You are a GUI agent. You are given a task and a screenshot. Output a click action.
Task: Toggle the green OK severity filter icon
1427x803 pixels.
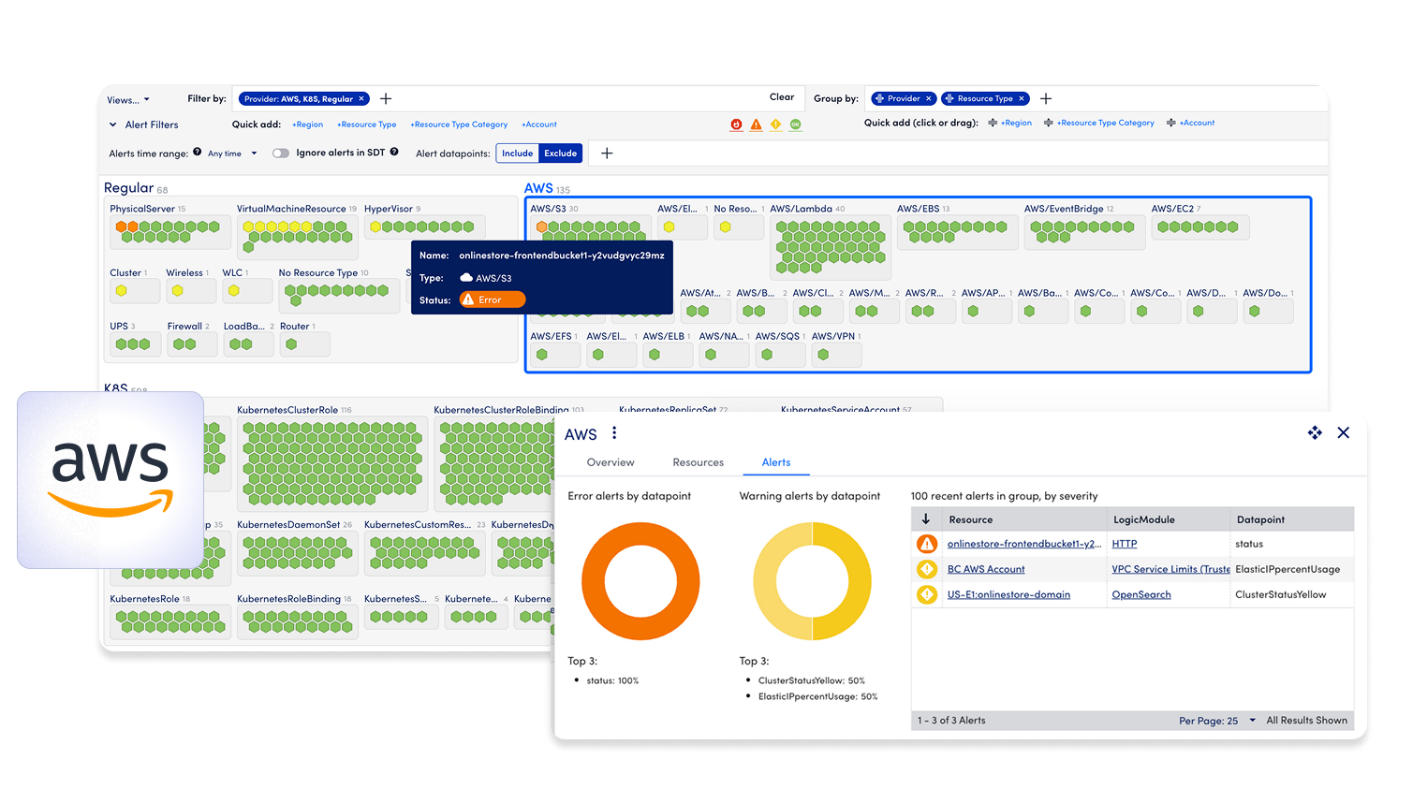point(796,124)
